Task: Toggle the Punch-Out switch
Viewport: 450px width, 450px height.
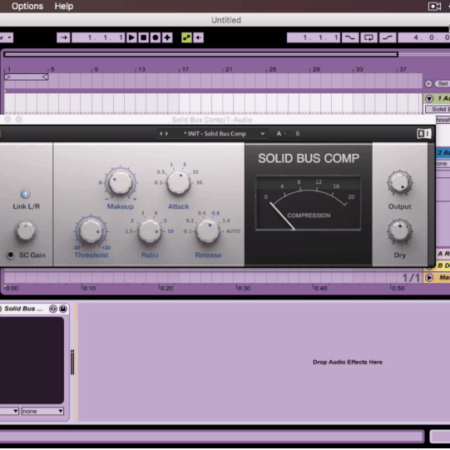Action: click(x=387, y=38)
